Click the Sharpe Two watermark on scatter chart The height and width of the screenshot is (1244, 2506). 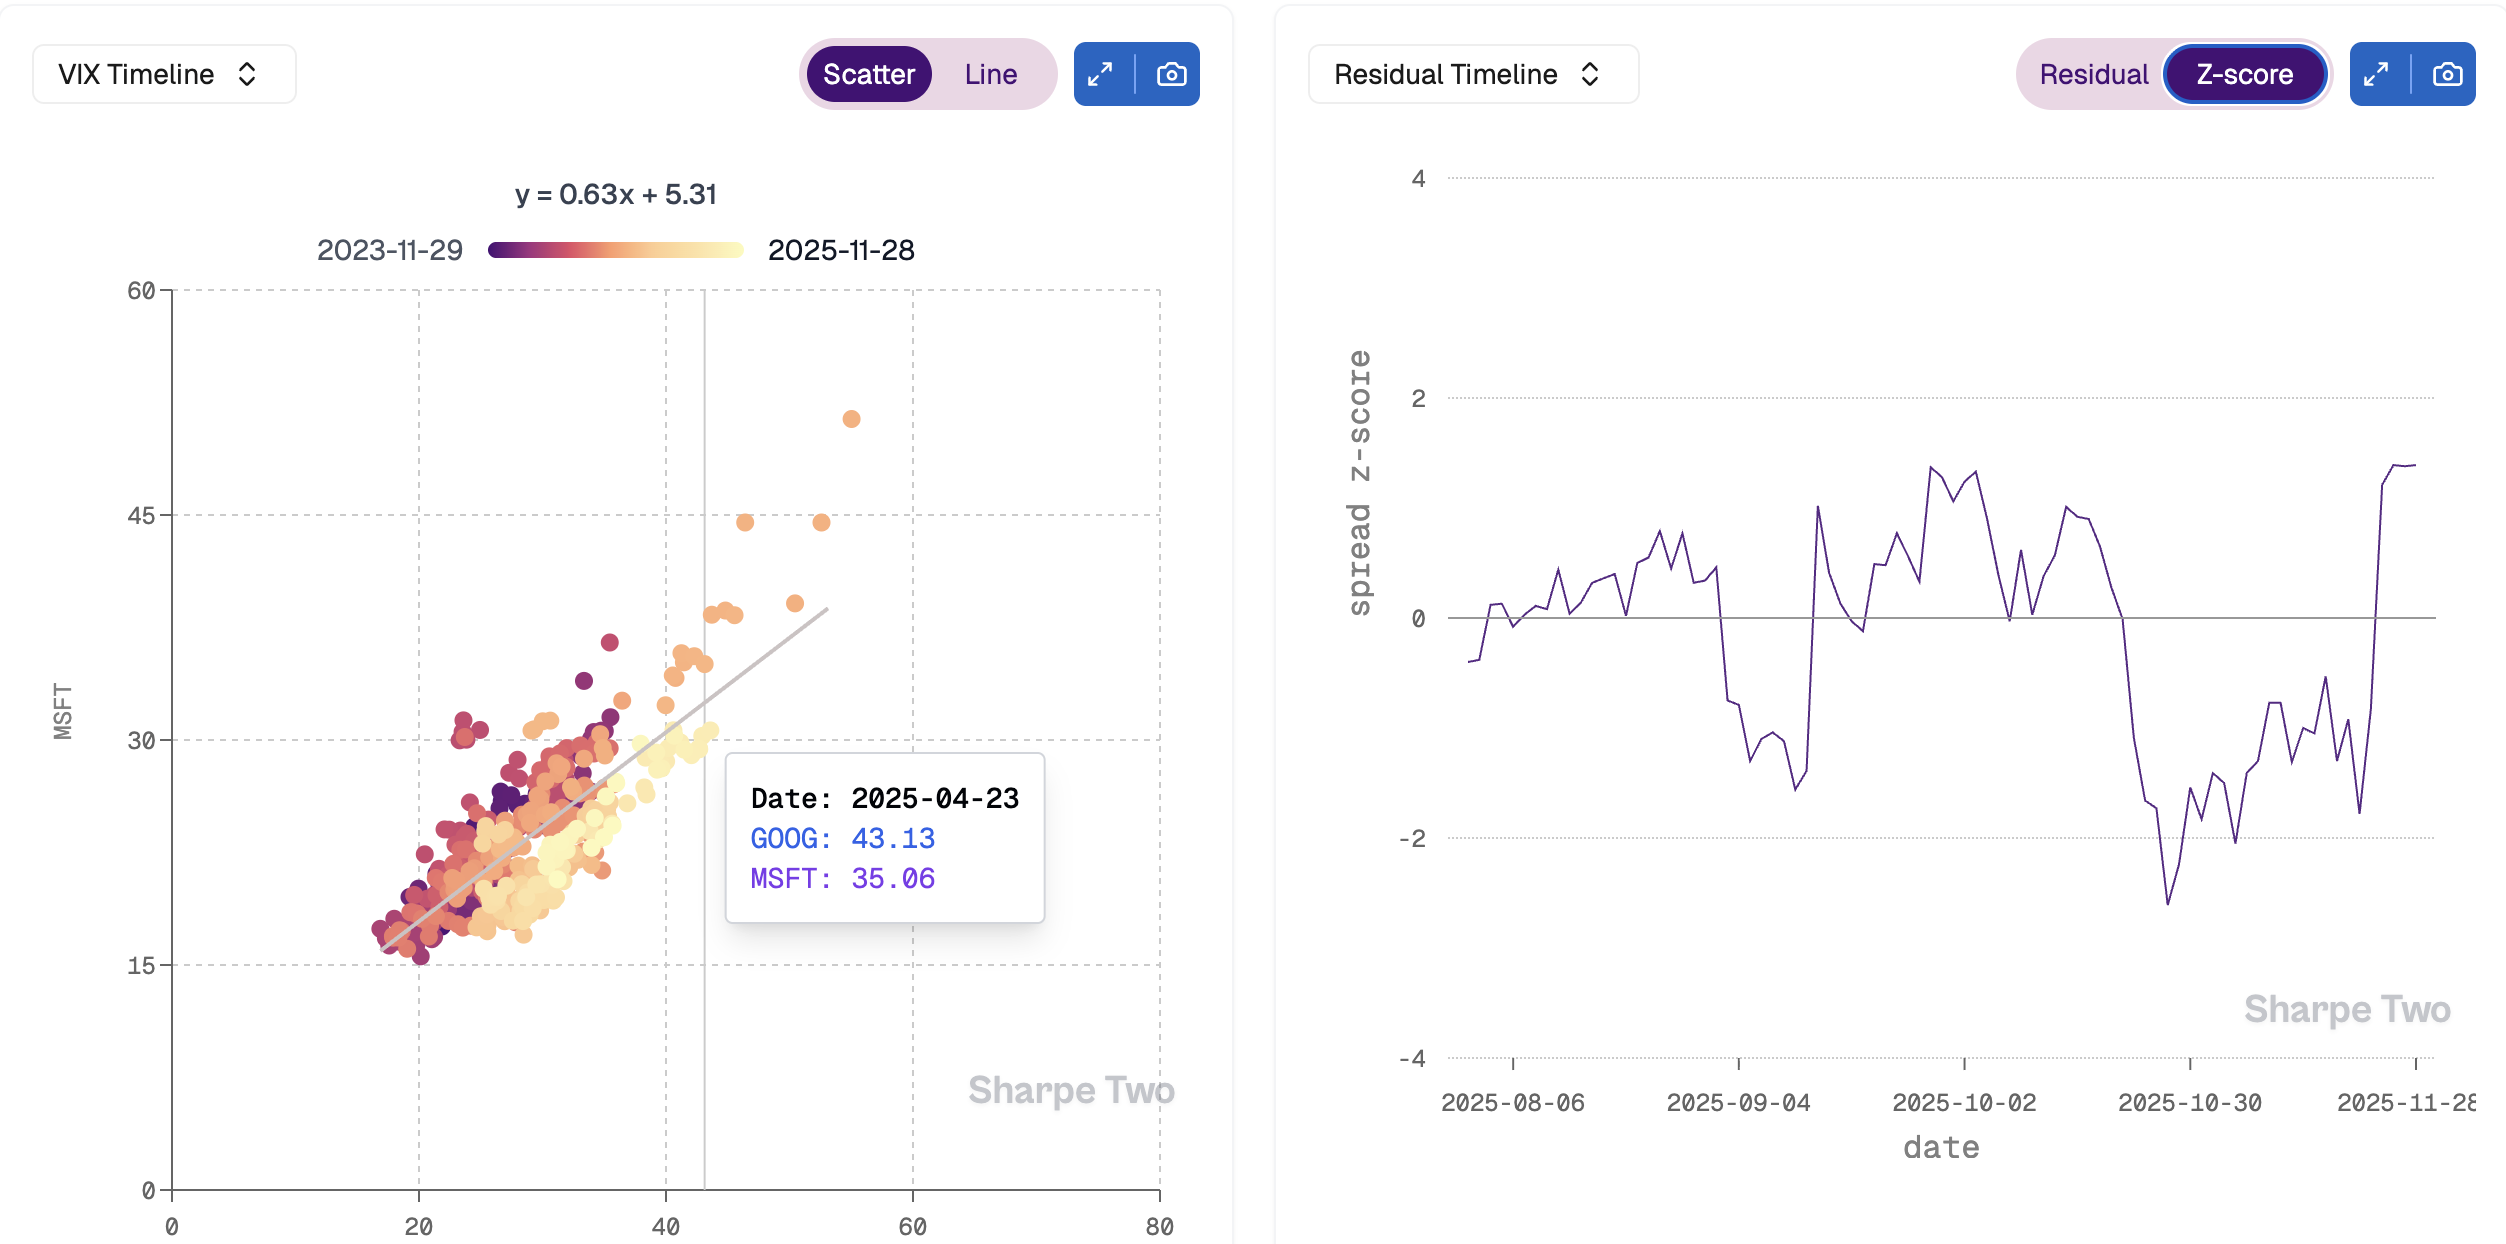[1070, 1090]
